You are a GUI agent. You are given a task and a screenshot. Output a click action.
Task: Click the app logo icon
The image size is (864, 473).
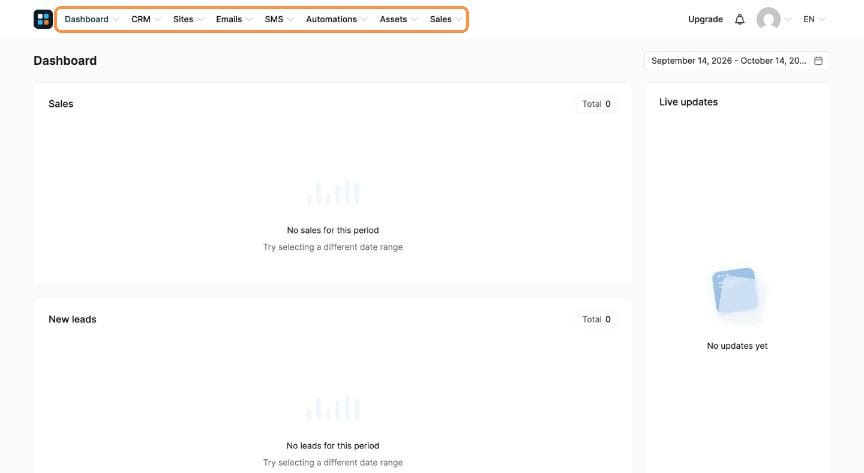pos(43,19)
